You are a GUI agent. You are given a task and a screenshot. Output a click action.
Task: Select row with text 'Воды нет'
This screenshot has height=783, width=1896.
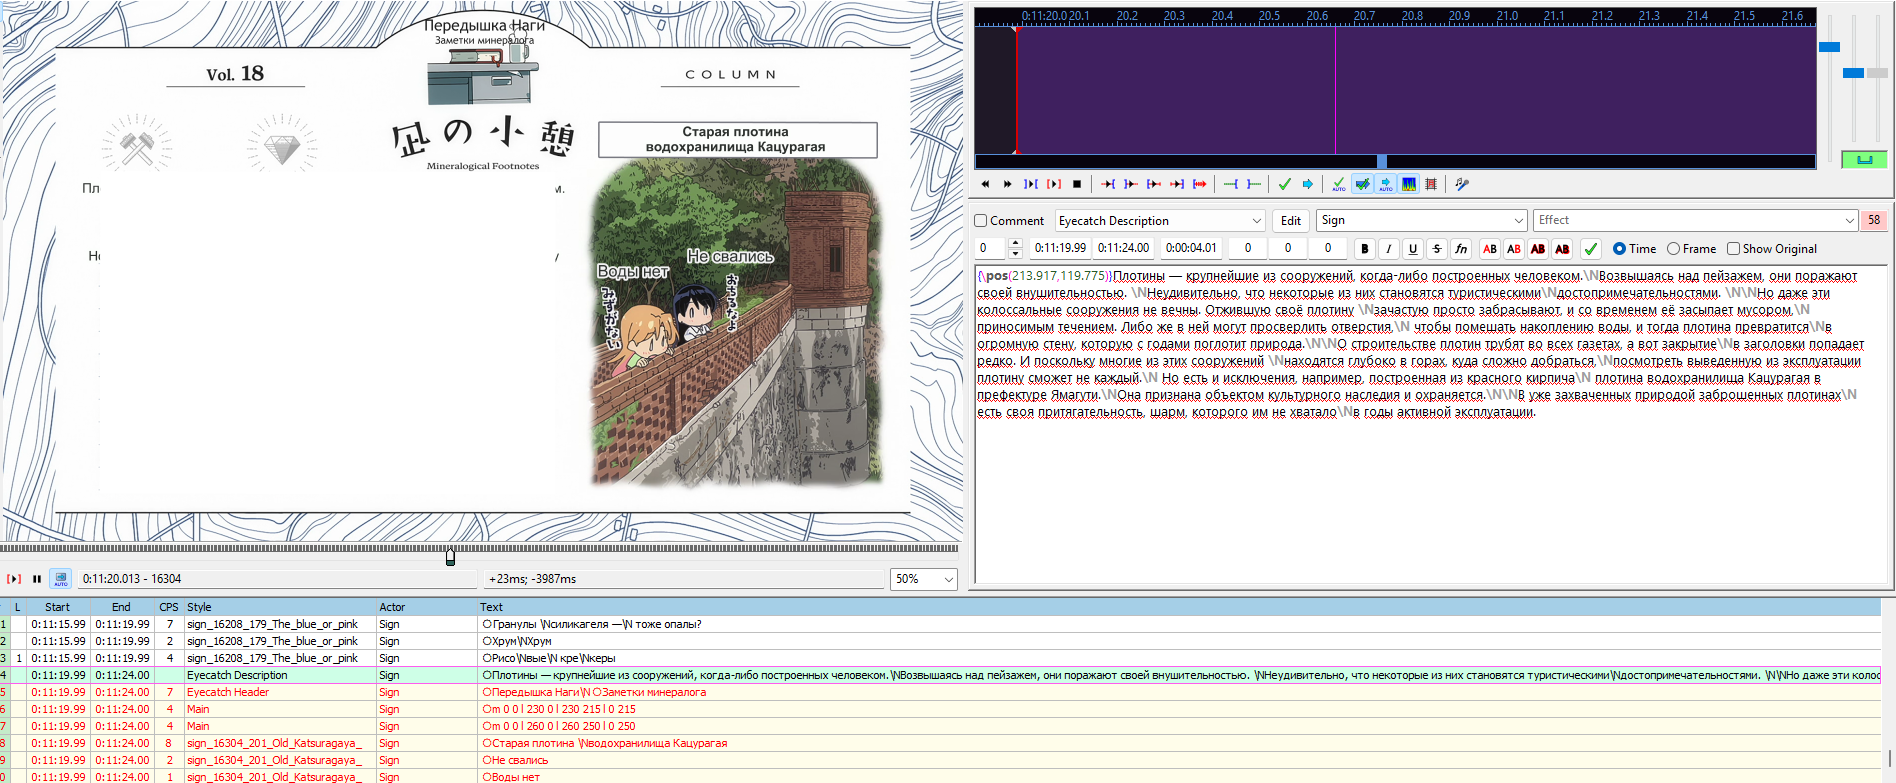[940, 777]
